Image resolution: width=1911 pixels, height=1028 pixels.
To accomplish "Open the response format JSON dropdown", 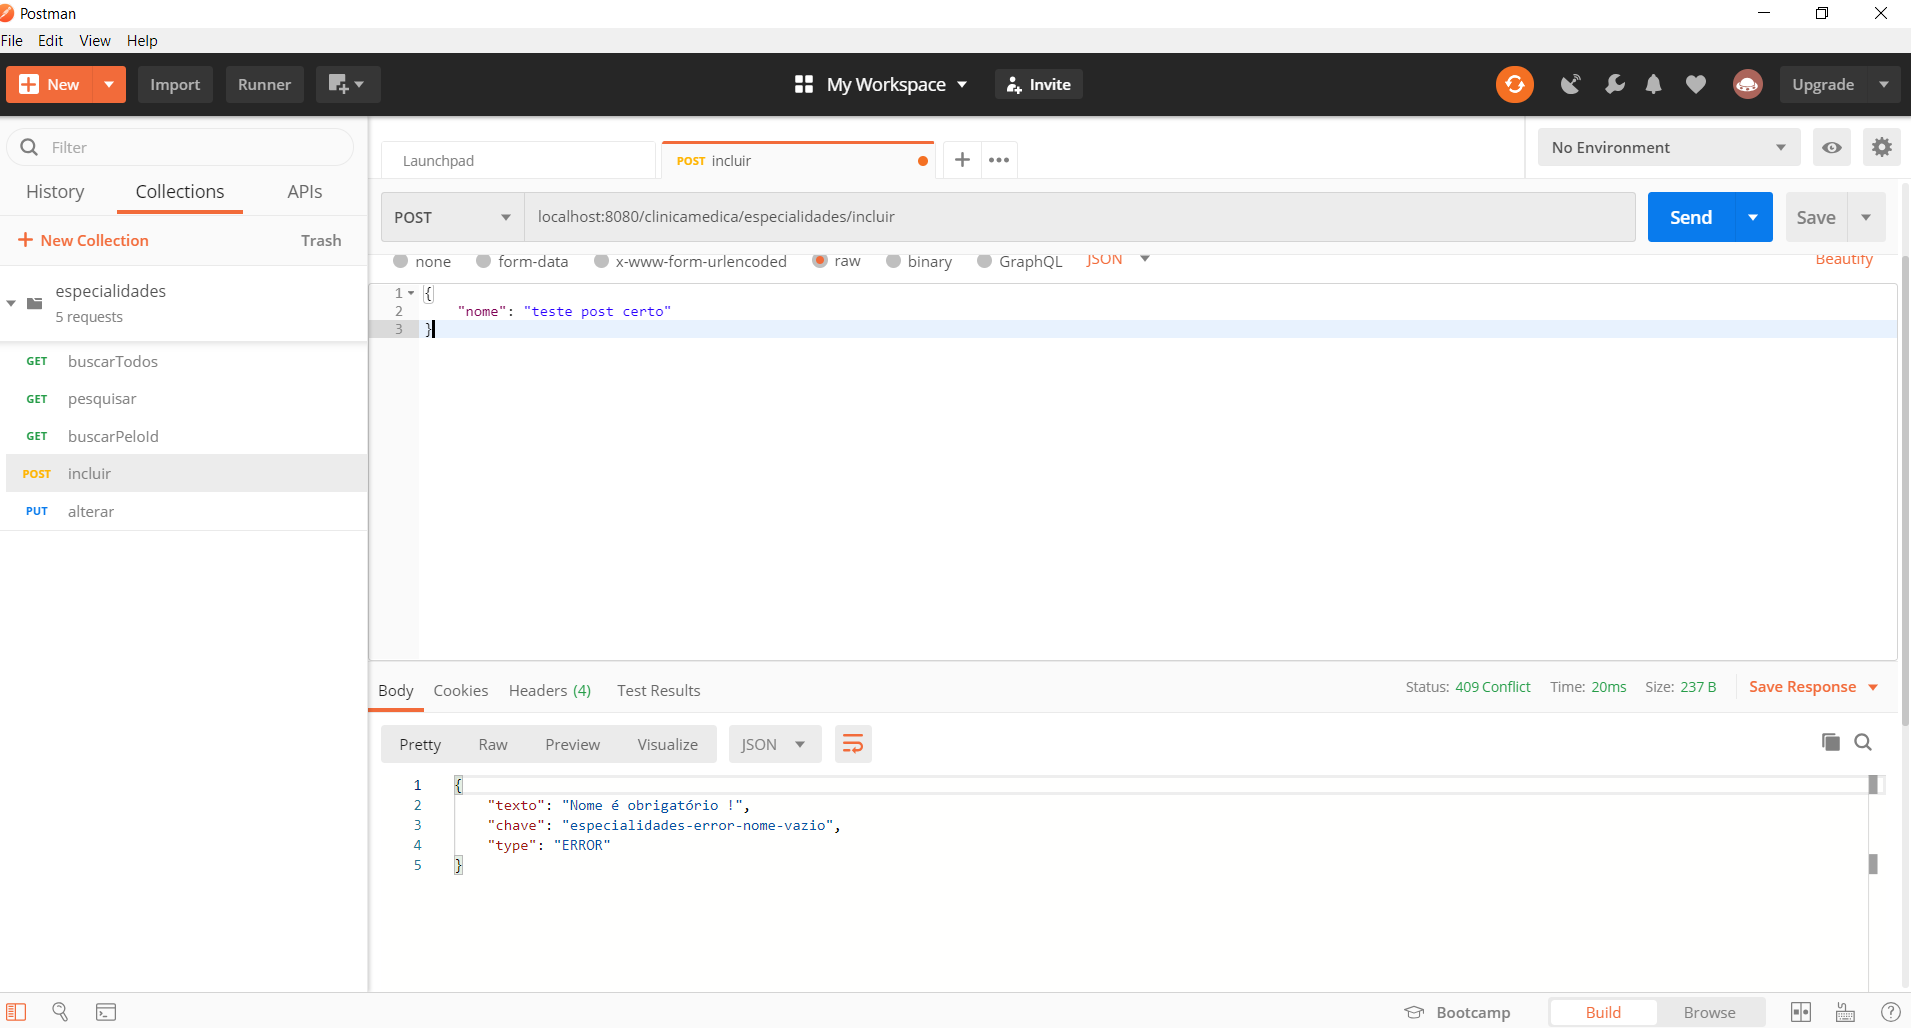I will point(774,744).
